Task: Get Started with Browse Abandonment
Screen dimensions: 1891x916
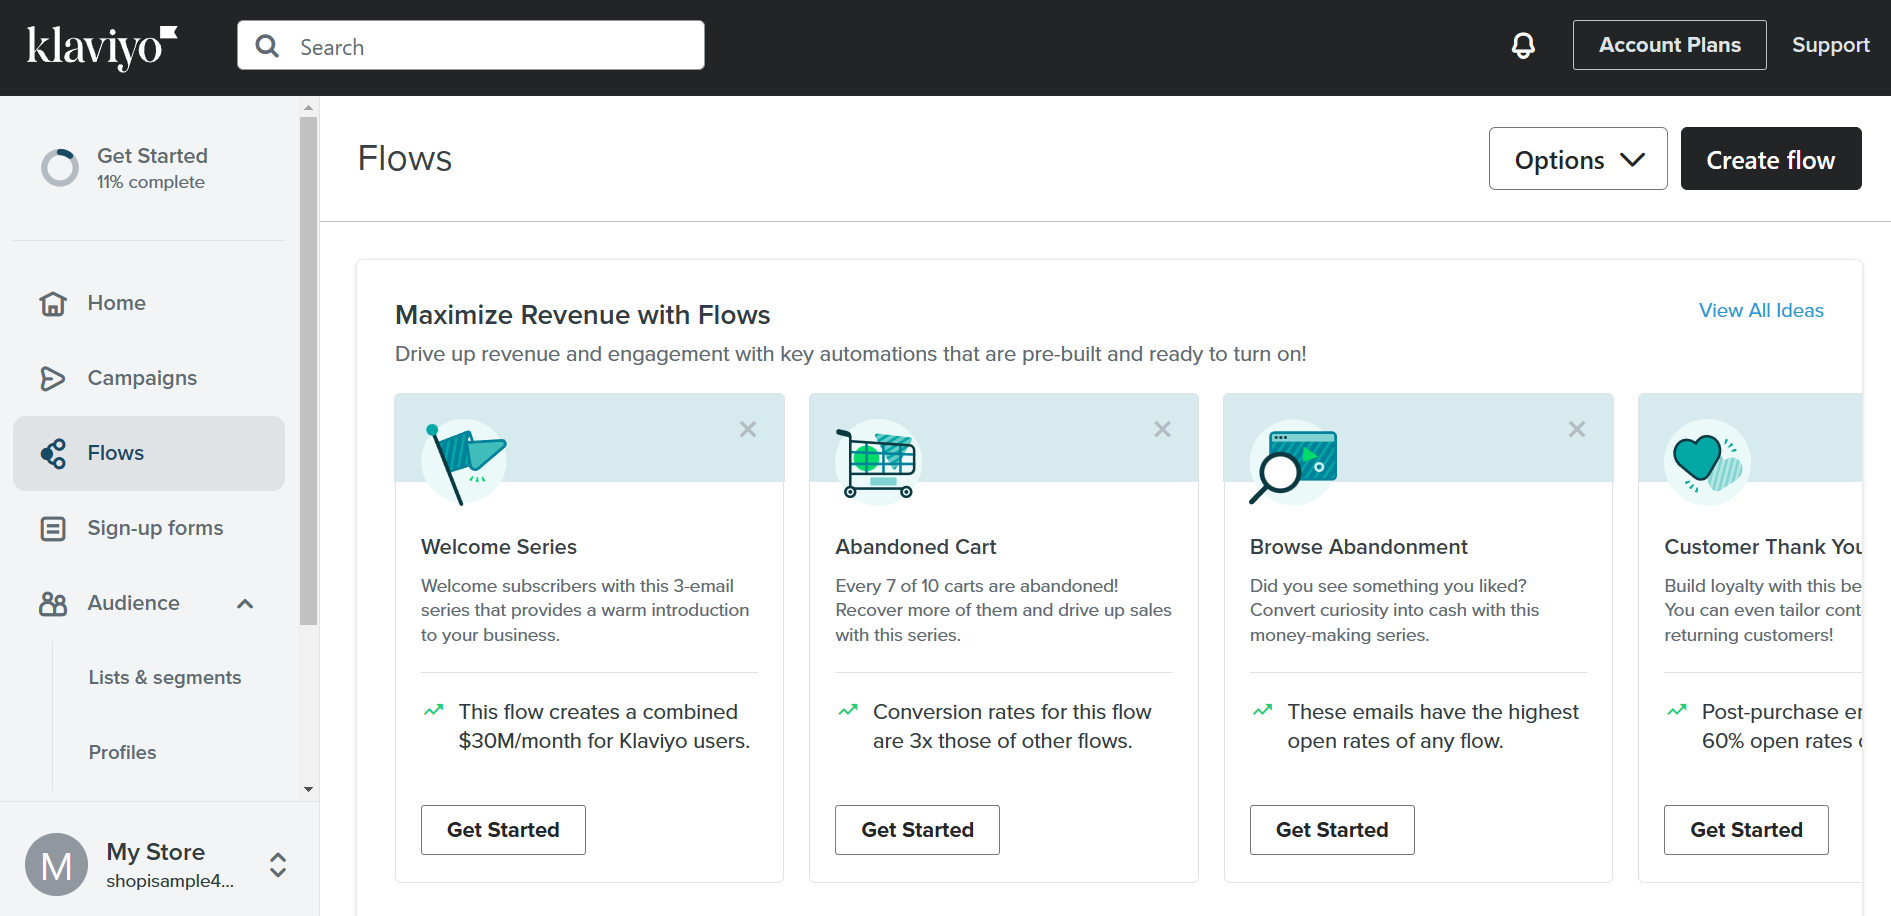Action: [x=1332, y=830]
